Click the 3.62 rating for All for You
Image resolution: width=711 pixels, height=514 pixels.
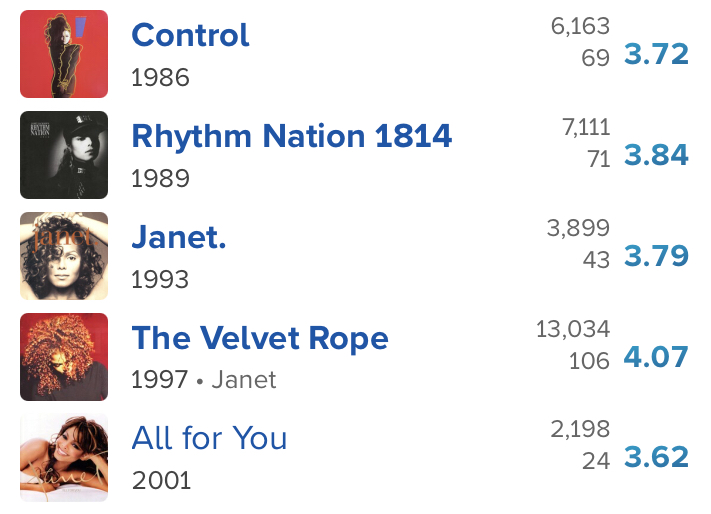656,457
